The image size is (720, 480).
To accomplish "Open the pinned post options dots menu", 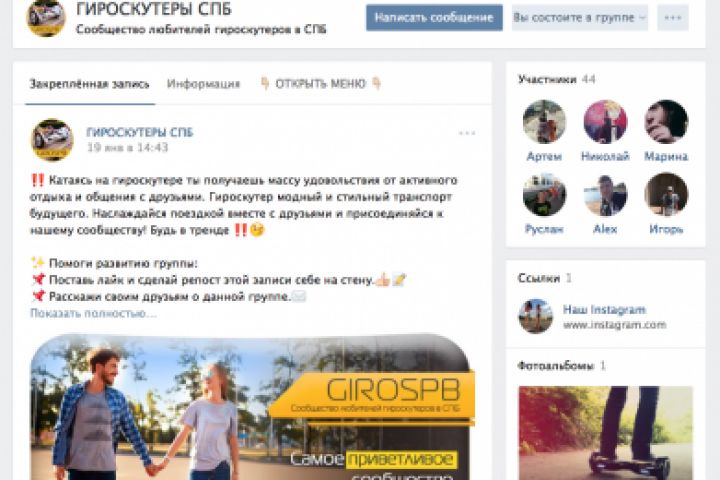I will pos(467,133).
